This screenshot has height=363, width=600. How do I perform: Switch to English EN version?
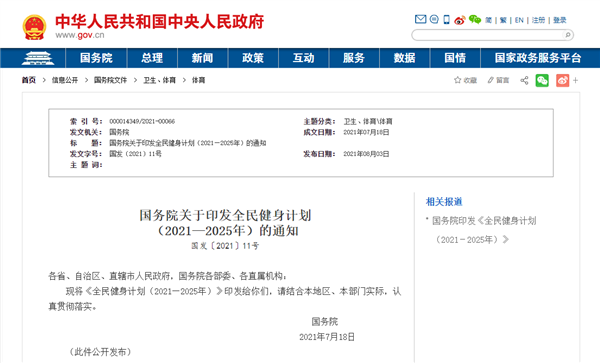click(519, 20)
